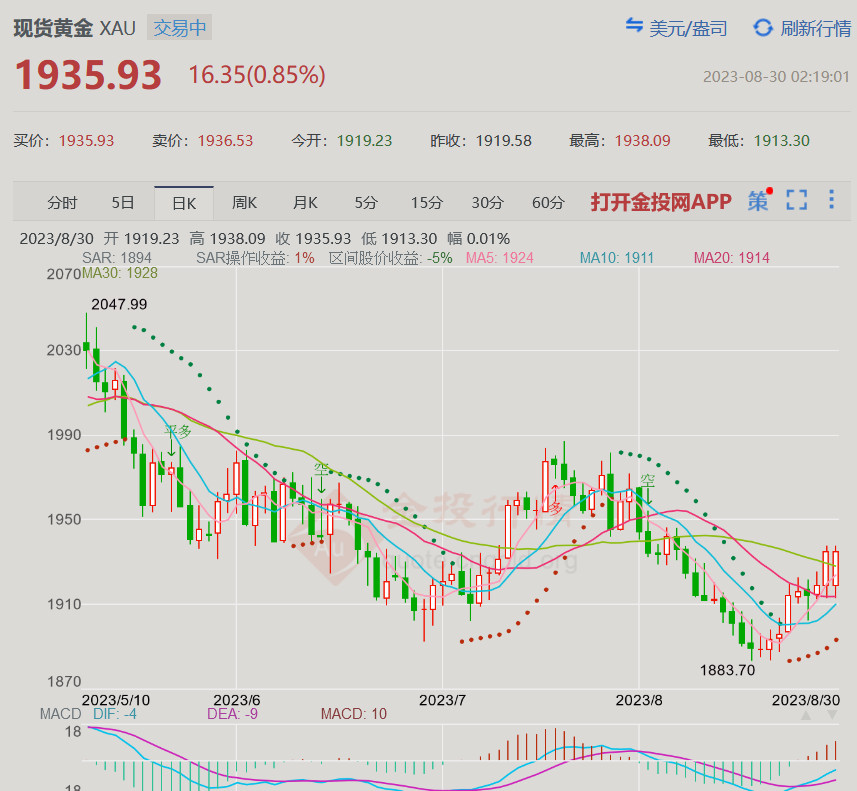857x791 pixels.
Task: Select the 月K monthly candlestick tab
Action: pyautogui.click(x=305, y=203)
